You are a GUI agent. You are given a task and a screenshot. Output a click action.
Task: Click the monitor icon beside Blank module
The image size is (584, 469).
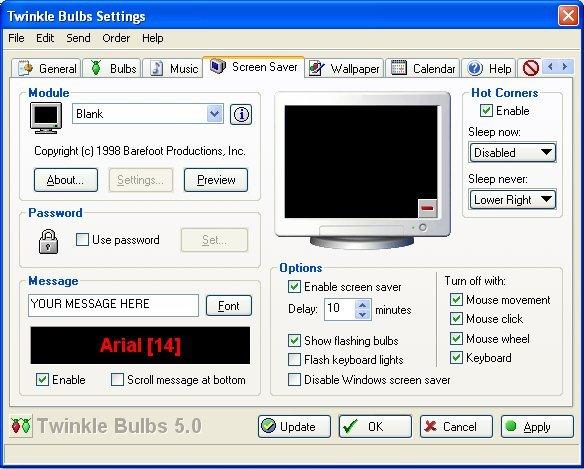pyautogui.click(x=46, y=118)
